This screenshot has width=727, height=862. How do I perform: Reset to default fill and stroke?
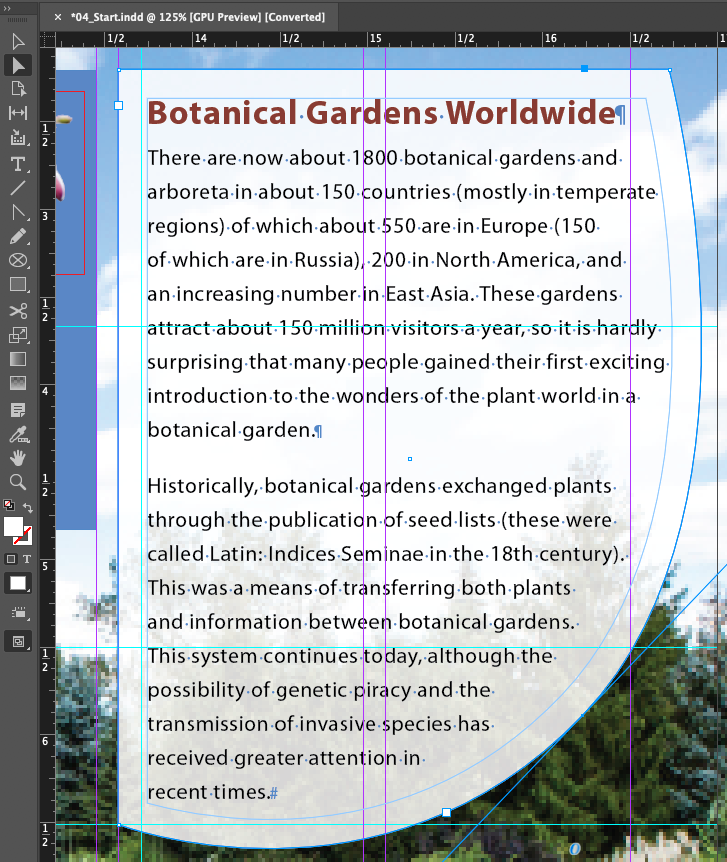pos(9,505)
